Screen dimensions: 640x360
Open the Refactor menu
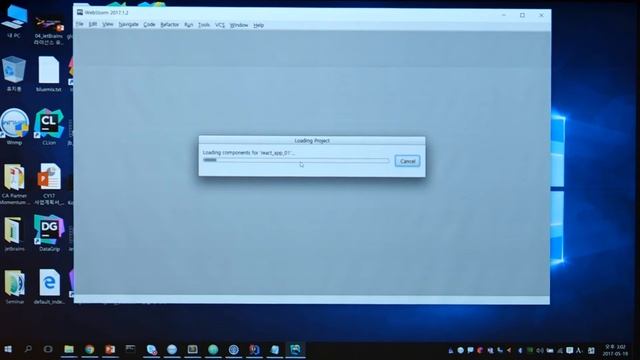(170, 25)
